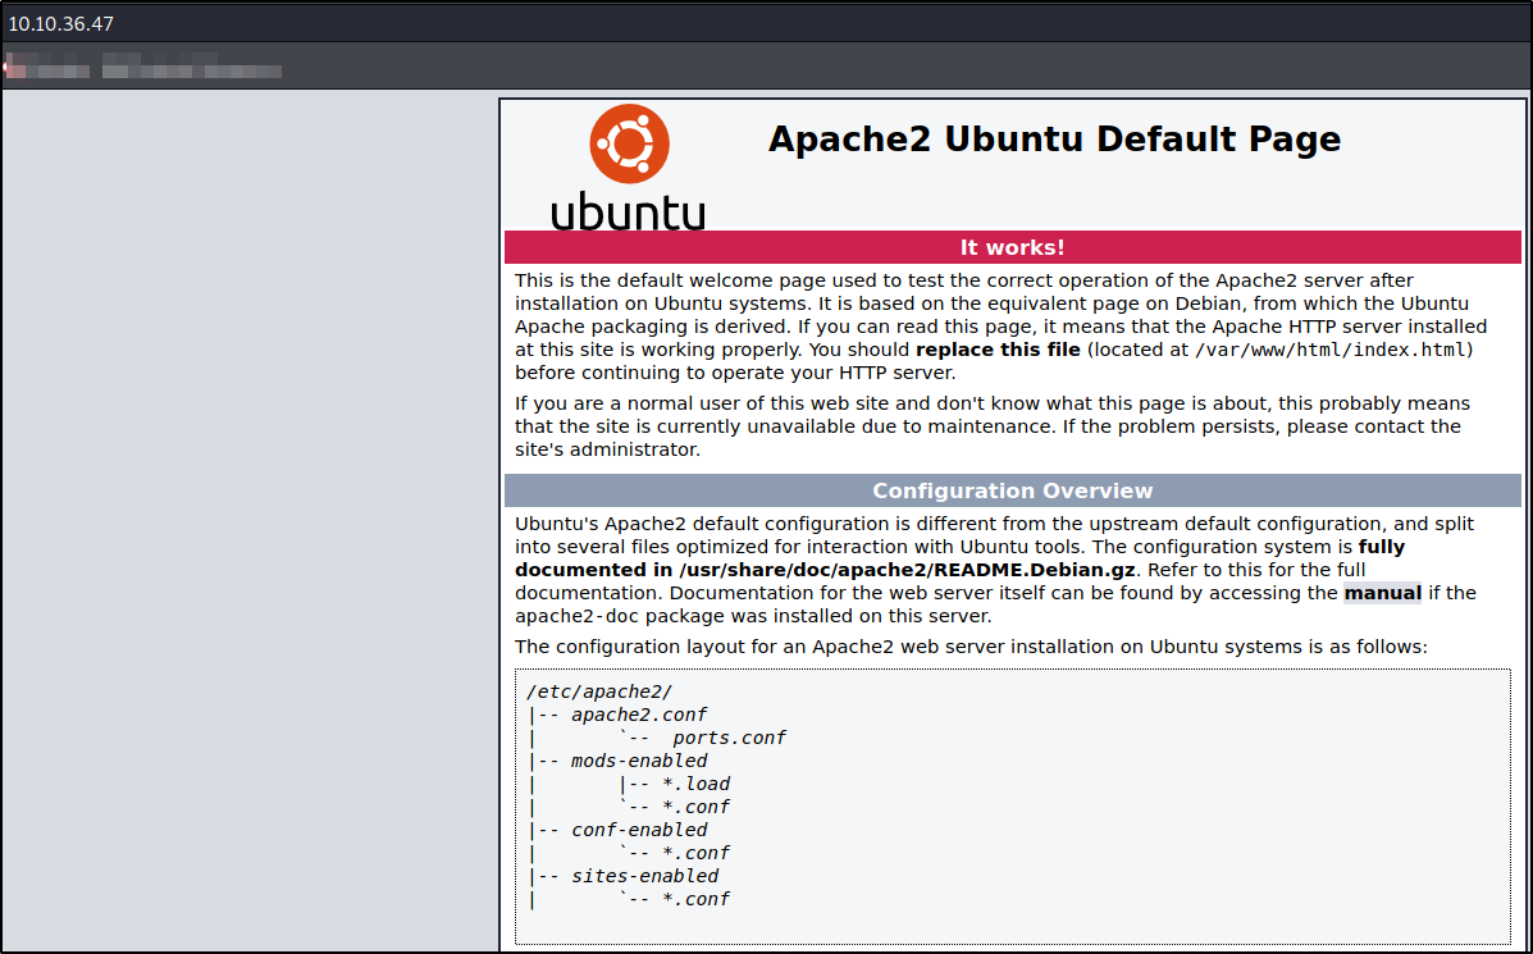1533x954 pixels.
Task: Select the /var/www/html/index.html path text
Action: point(1330,350)
